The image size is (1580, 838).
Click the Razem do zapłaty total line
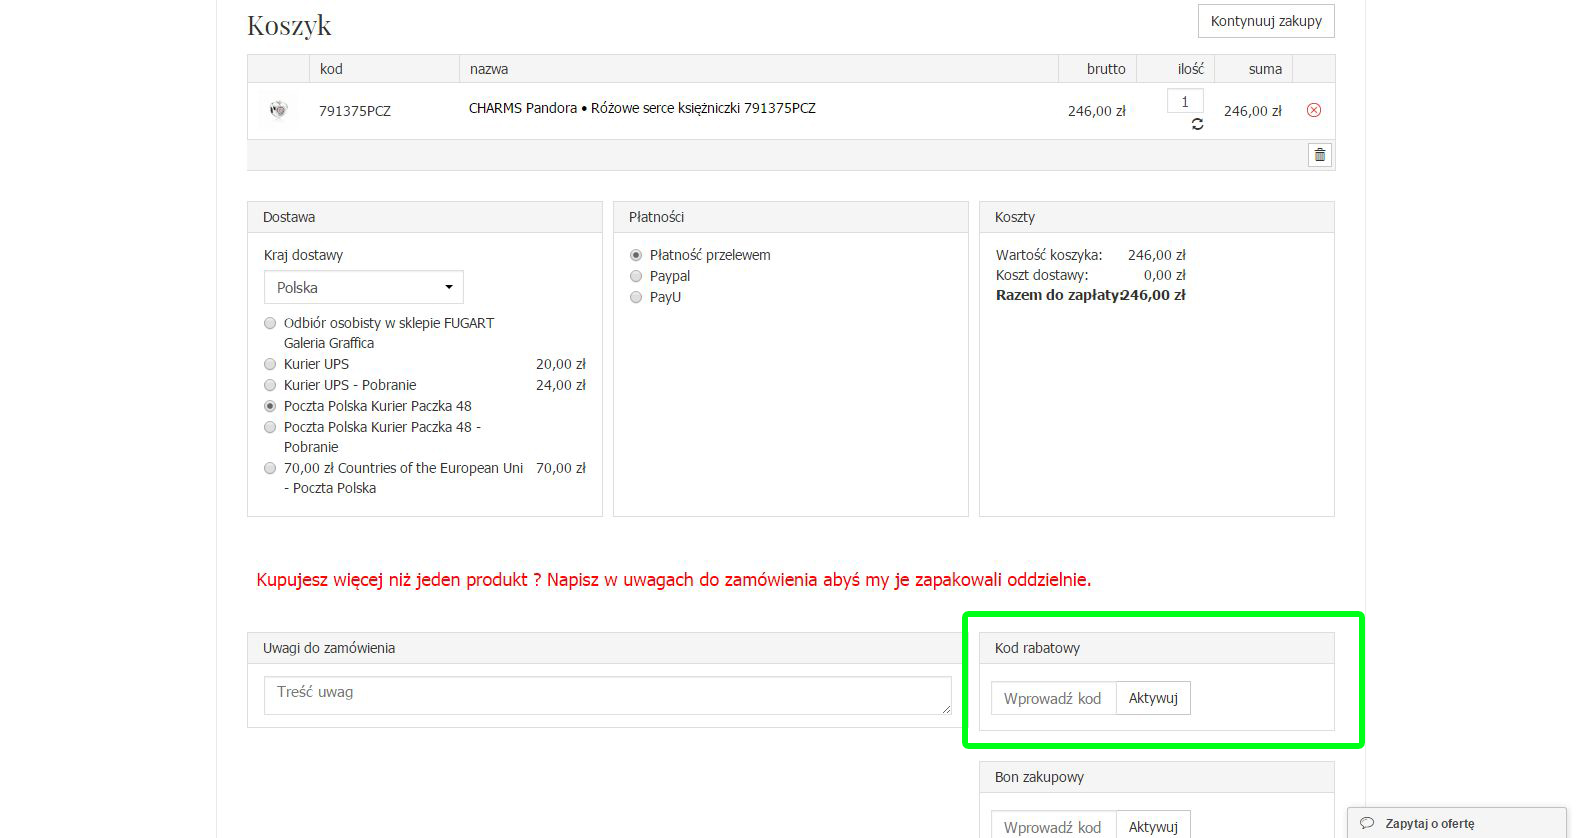click(x=1091, y=295)
